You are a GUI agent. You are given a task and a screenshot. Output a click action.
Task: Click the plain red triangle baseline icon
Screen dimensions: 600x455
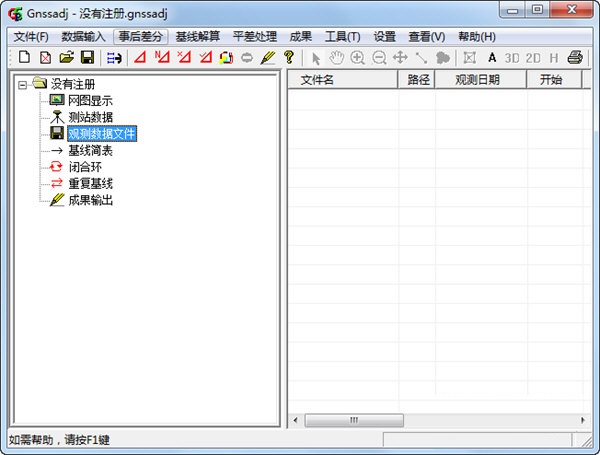click(x=140, y=57)
